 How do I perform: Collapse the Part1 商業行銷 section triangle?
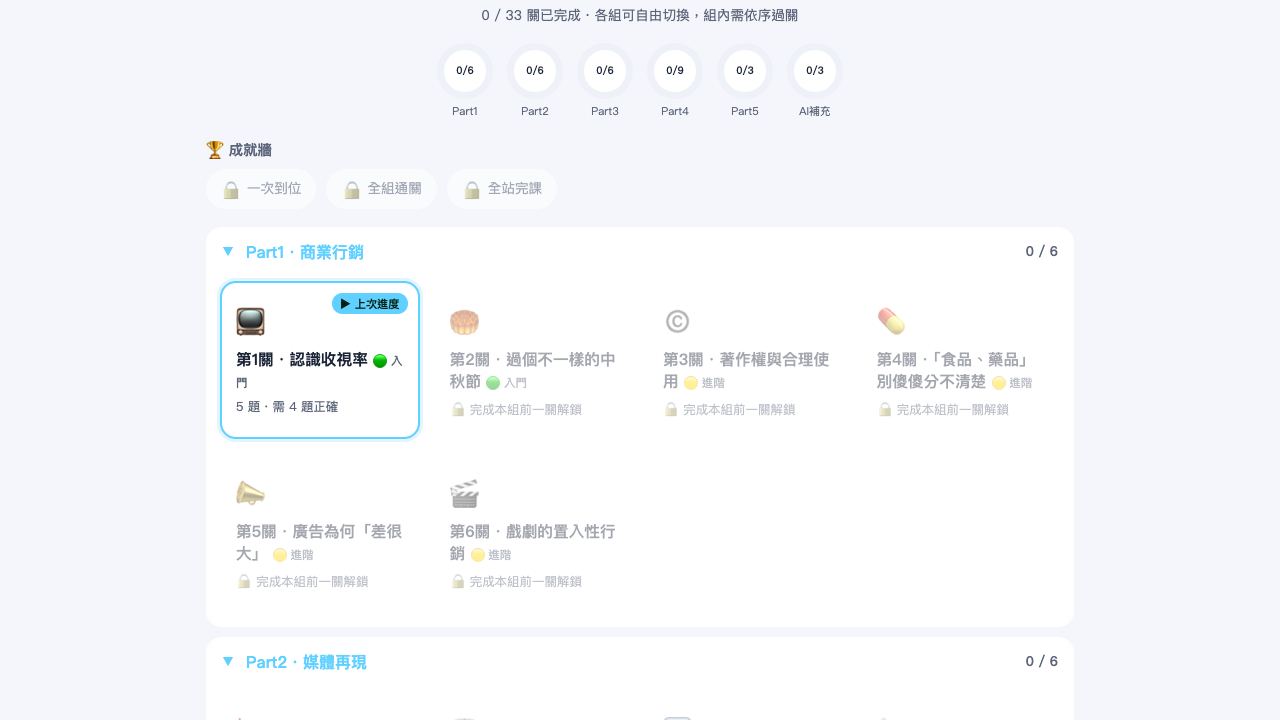(228, 251)
